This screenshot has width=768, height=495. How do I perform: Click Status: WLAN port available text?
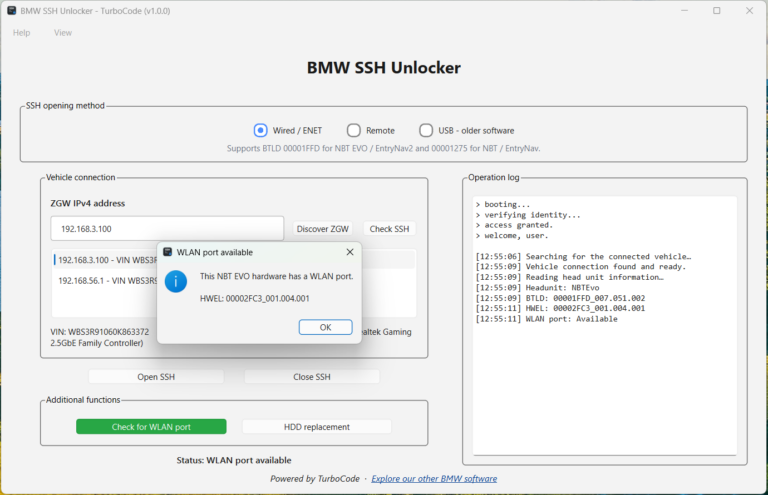(234, 460)
